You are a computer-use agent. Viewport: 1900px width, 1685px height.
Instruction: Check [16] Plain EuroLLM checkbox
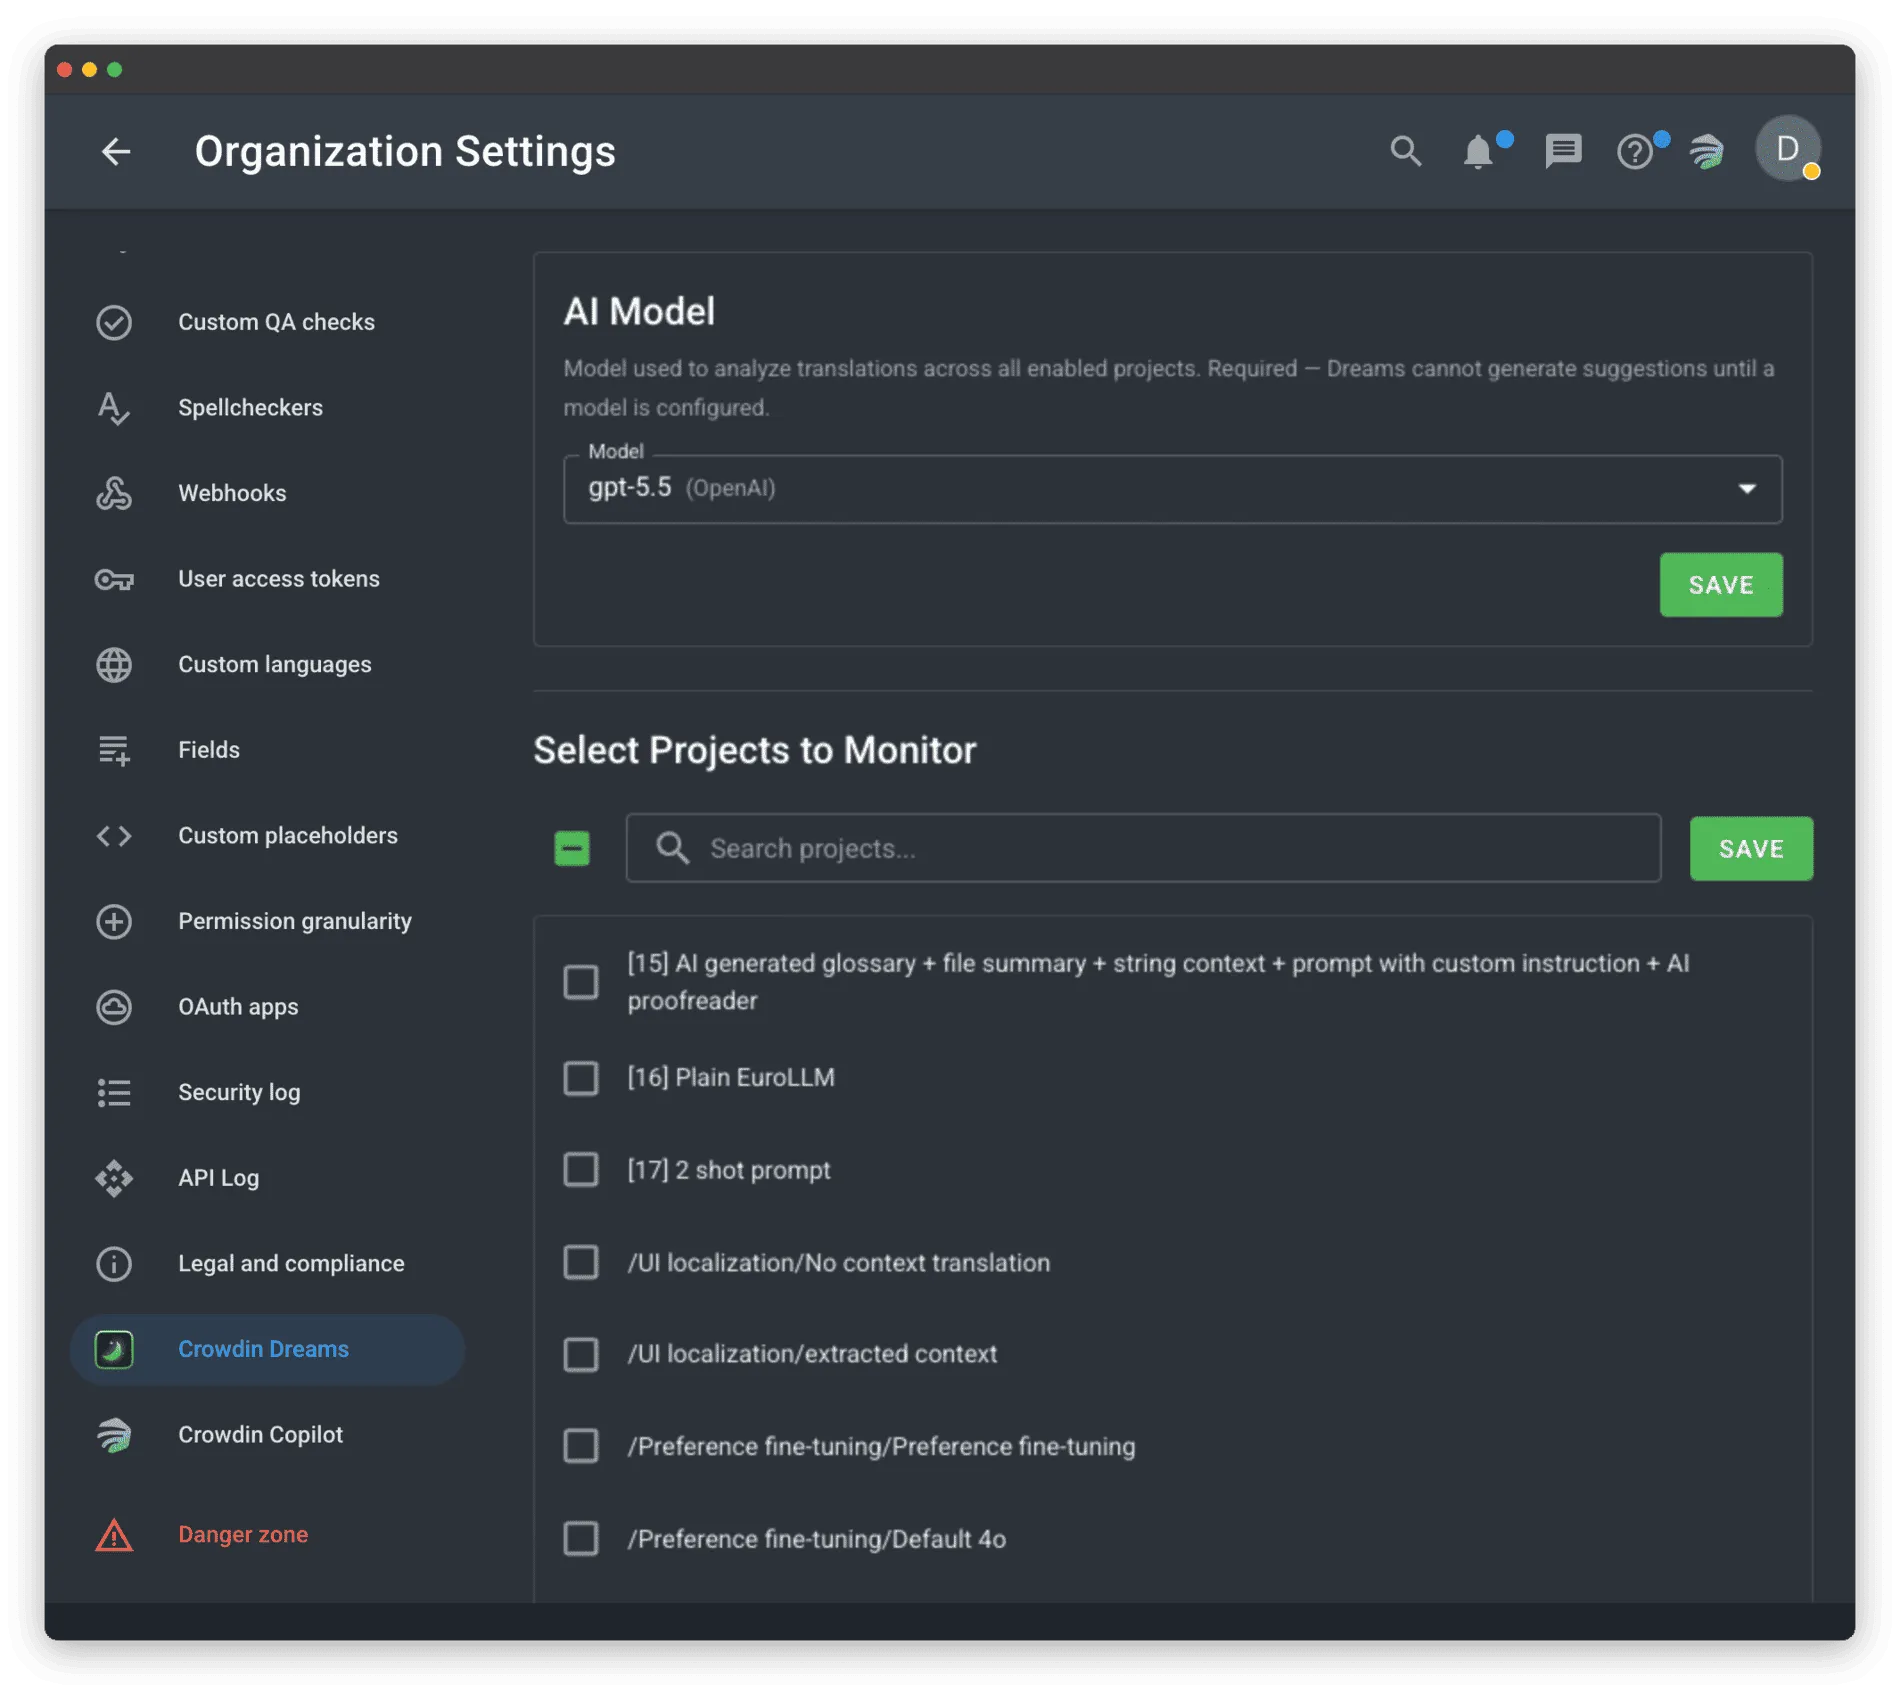coord(581,1078)
